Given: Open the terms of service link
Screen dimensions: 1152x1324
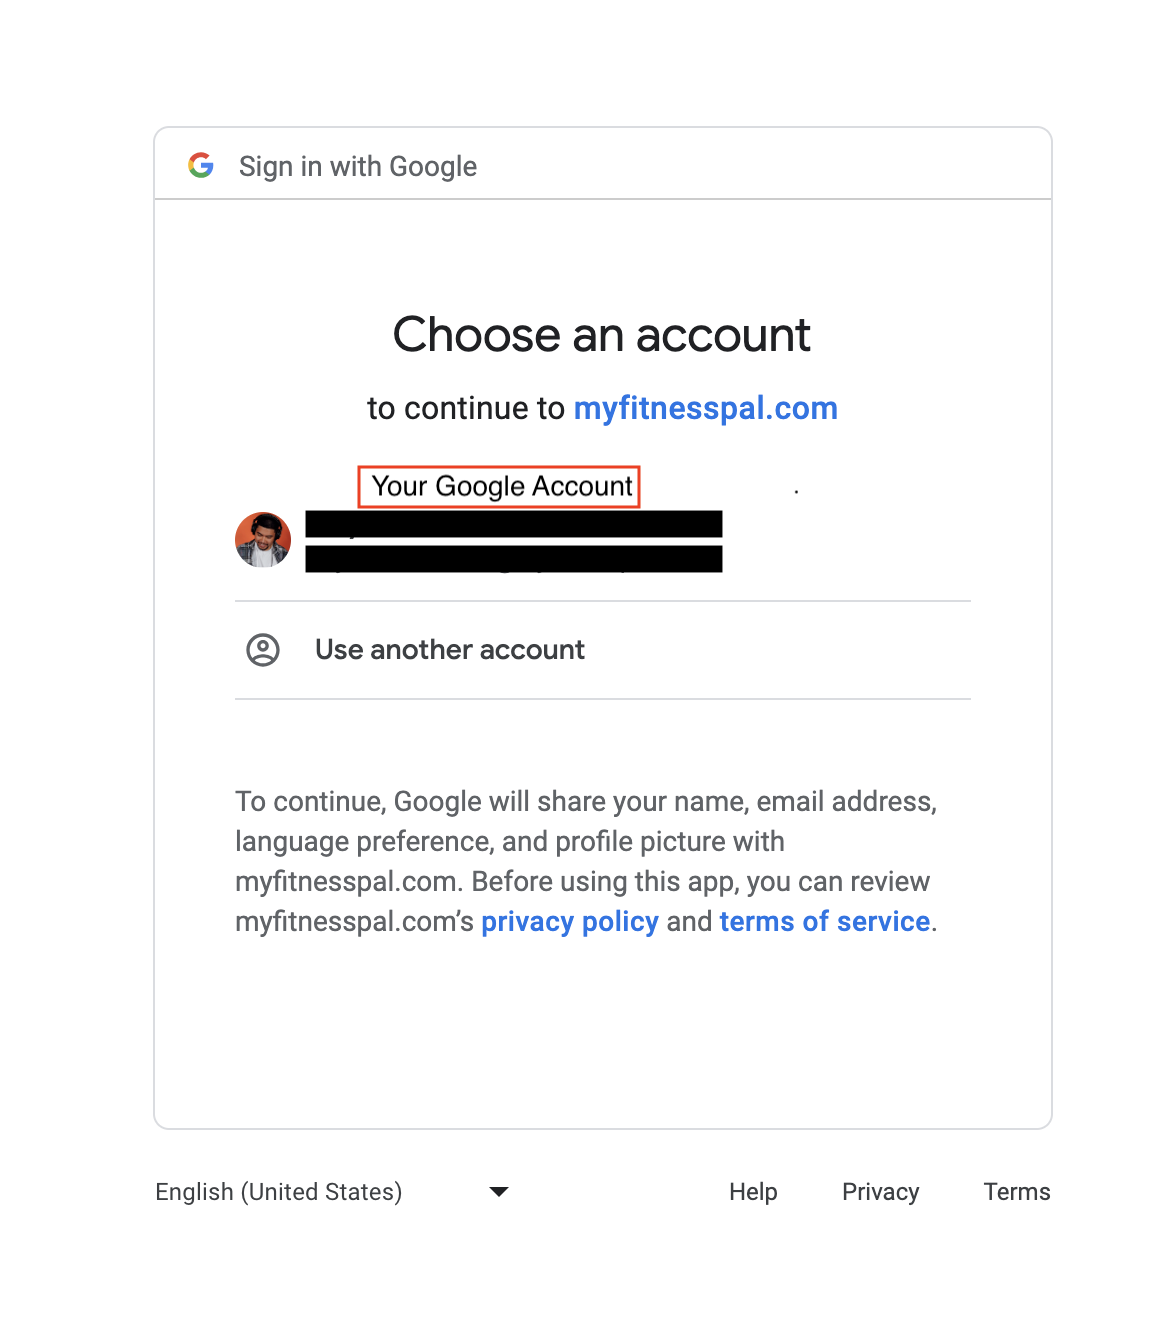Looking at the screenshot, I should coord(825,921).
